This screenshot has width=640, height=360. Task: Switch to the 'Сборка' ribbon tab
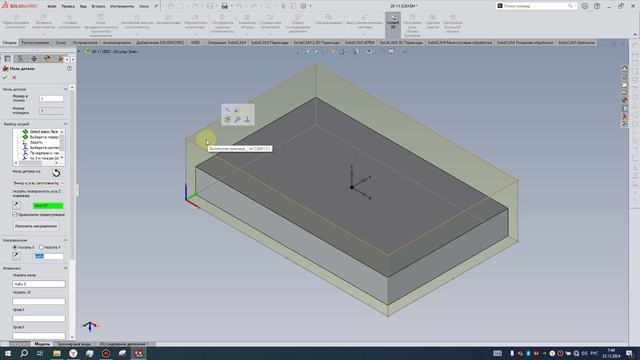coord(9,42)
